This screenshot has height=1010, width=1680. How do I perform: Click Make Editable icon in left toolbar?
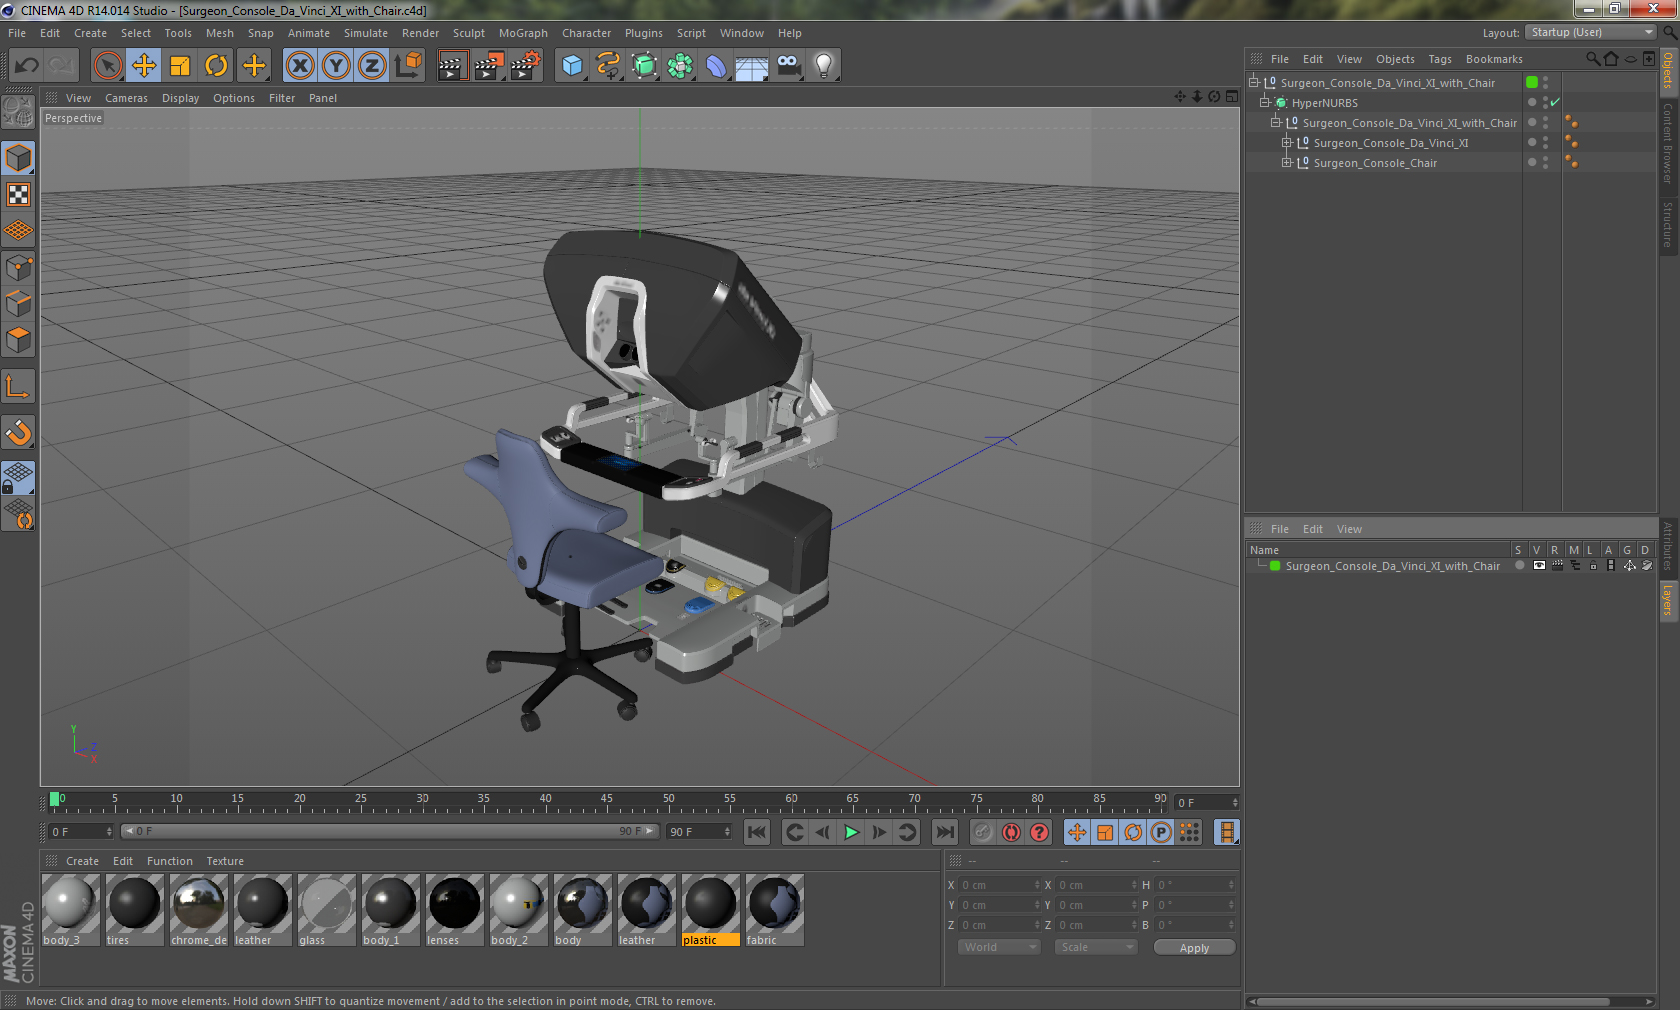(x=18, y=112)
